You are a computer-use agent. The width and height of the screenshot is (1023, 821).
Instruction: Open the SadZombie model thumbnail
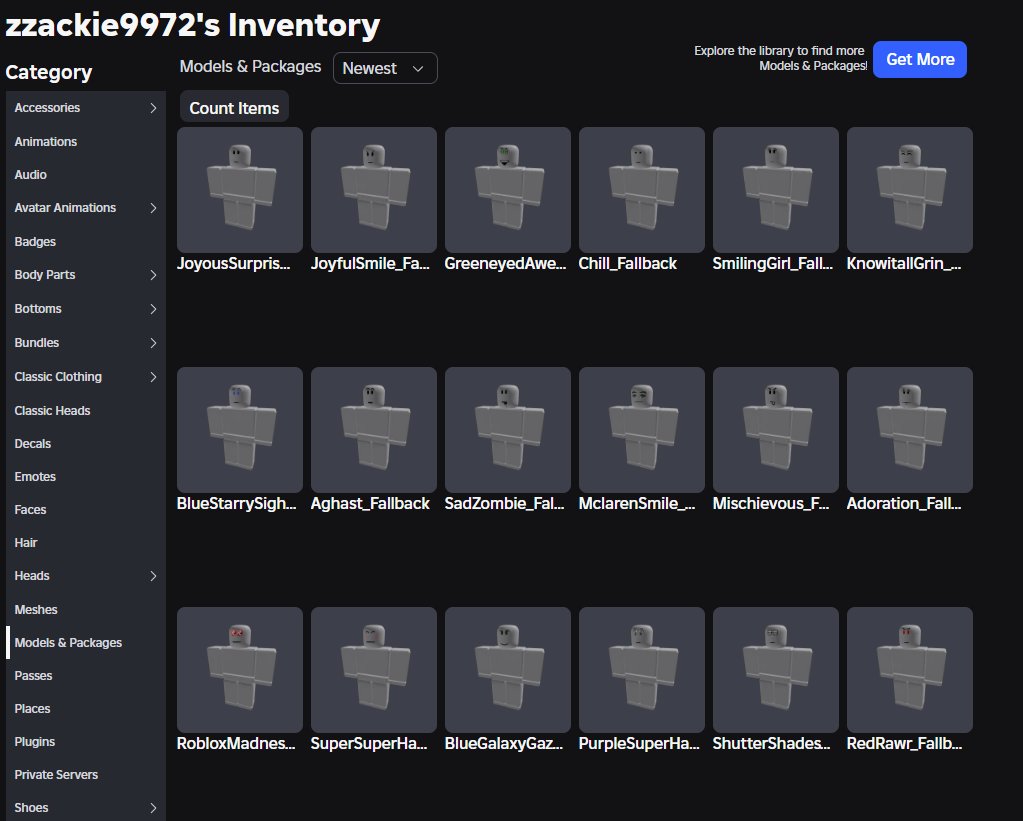click(508, 430)
